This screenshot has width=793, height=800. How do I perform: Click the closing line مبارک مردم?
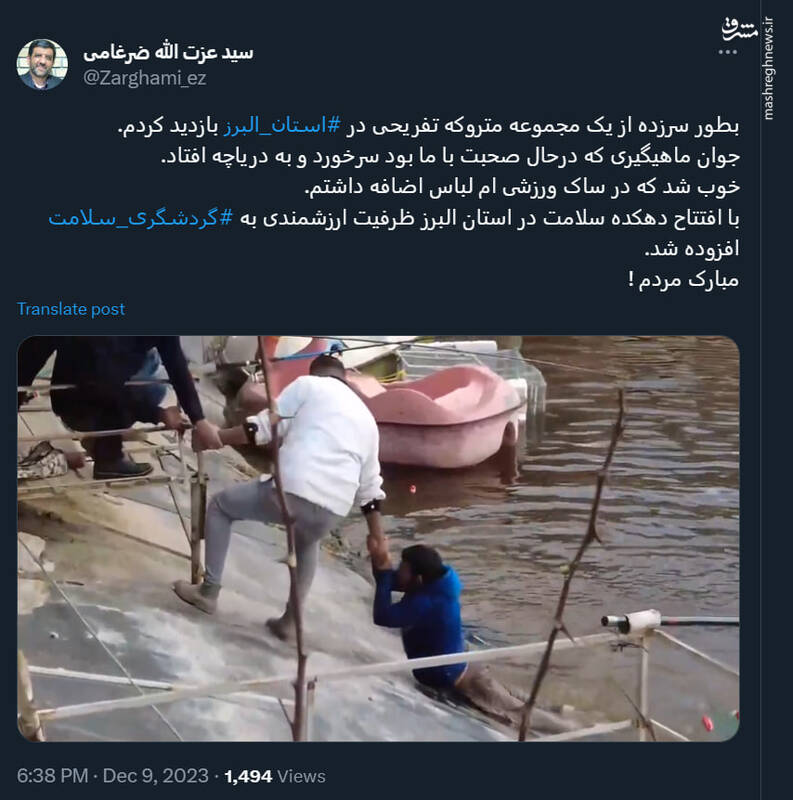click(x=684, y=280)
